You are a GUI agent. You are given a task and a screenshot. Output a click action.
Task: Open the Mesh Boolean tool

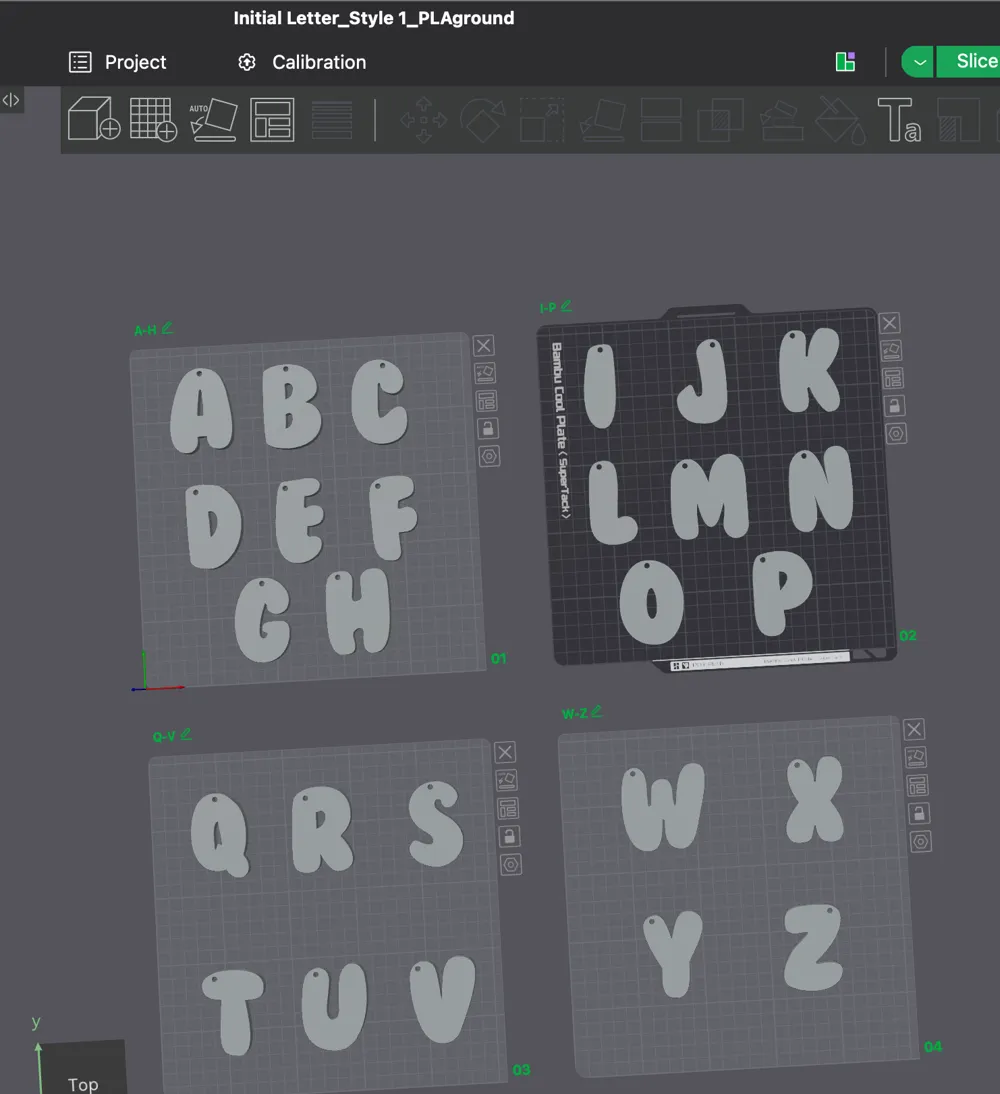click(x=721, y=120)
